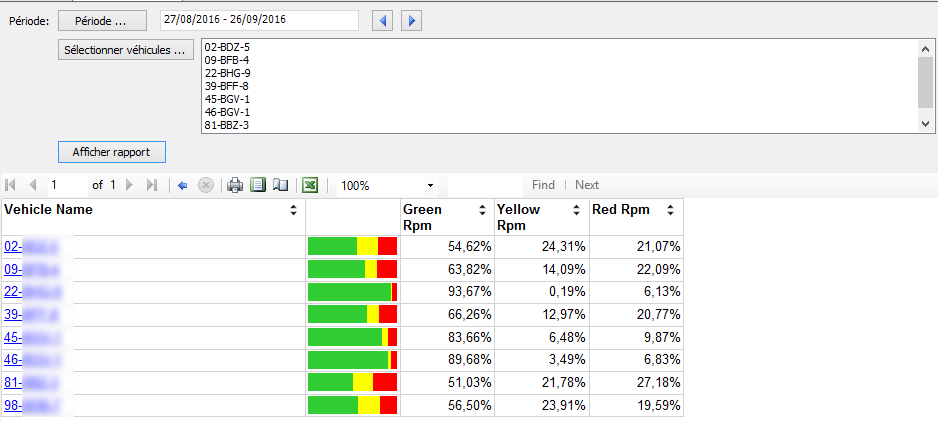Go to next report page arrow
Image resolution: width=938 pixels, height=422 pixels.
[x=129, y=185]
